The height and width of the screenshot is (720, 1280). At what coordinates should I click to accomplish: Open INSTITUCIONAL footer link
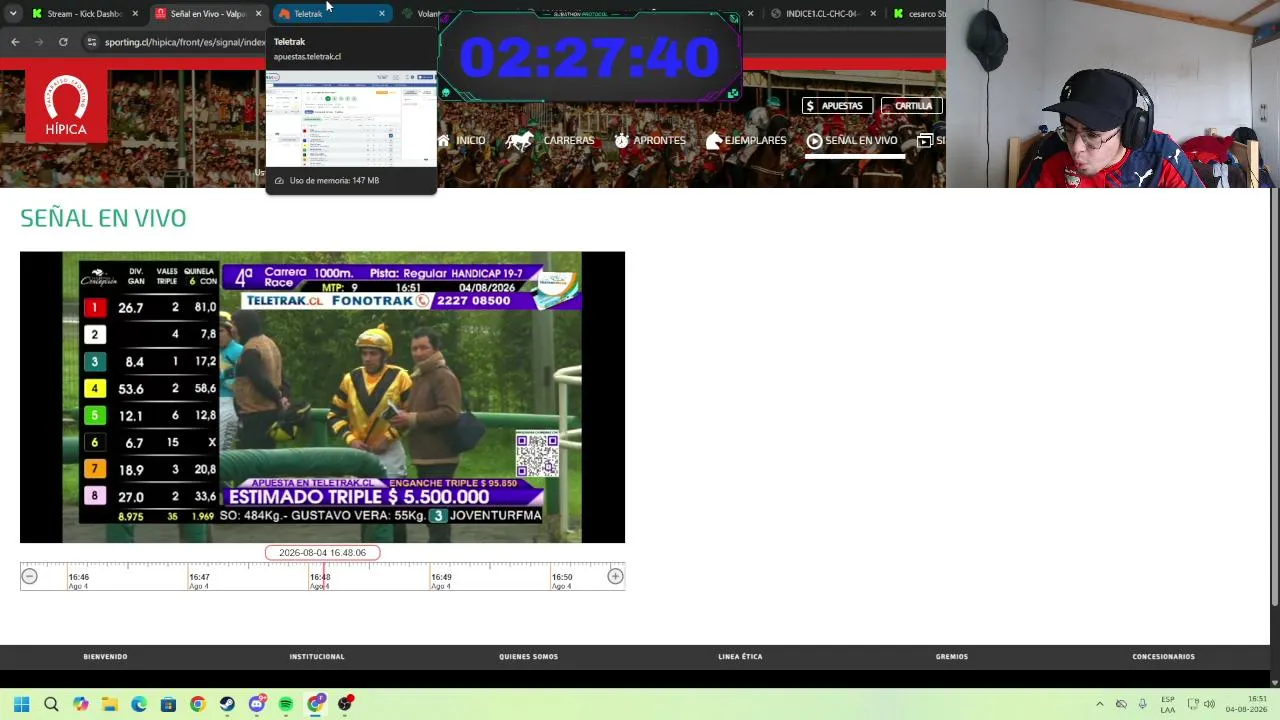pos(317,657)
